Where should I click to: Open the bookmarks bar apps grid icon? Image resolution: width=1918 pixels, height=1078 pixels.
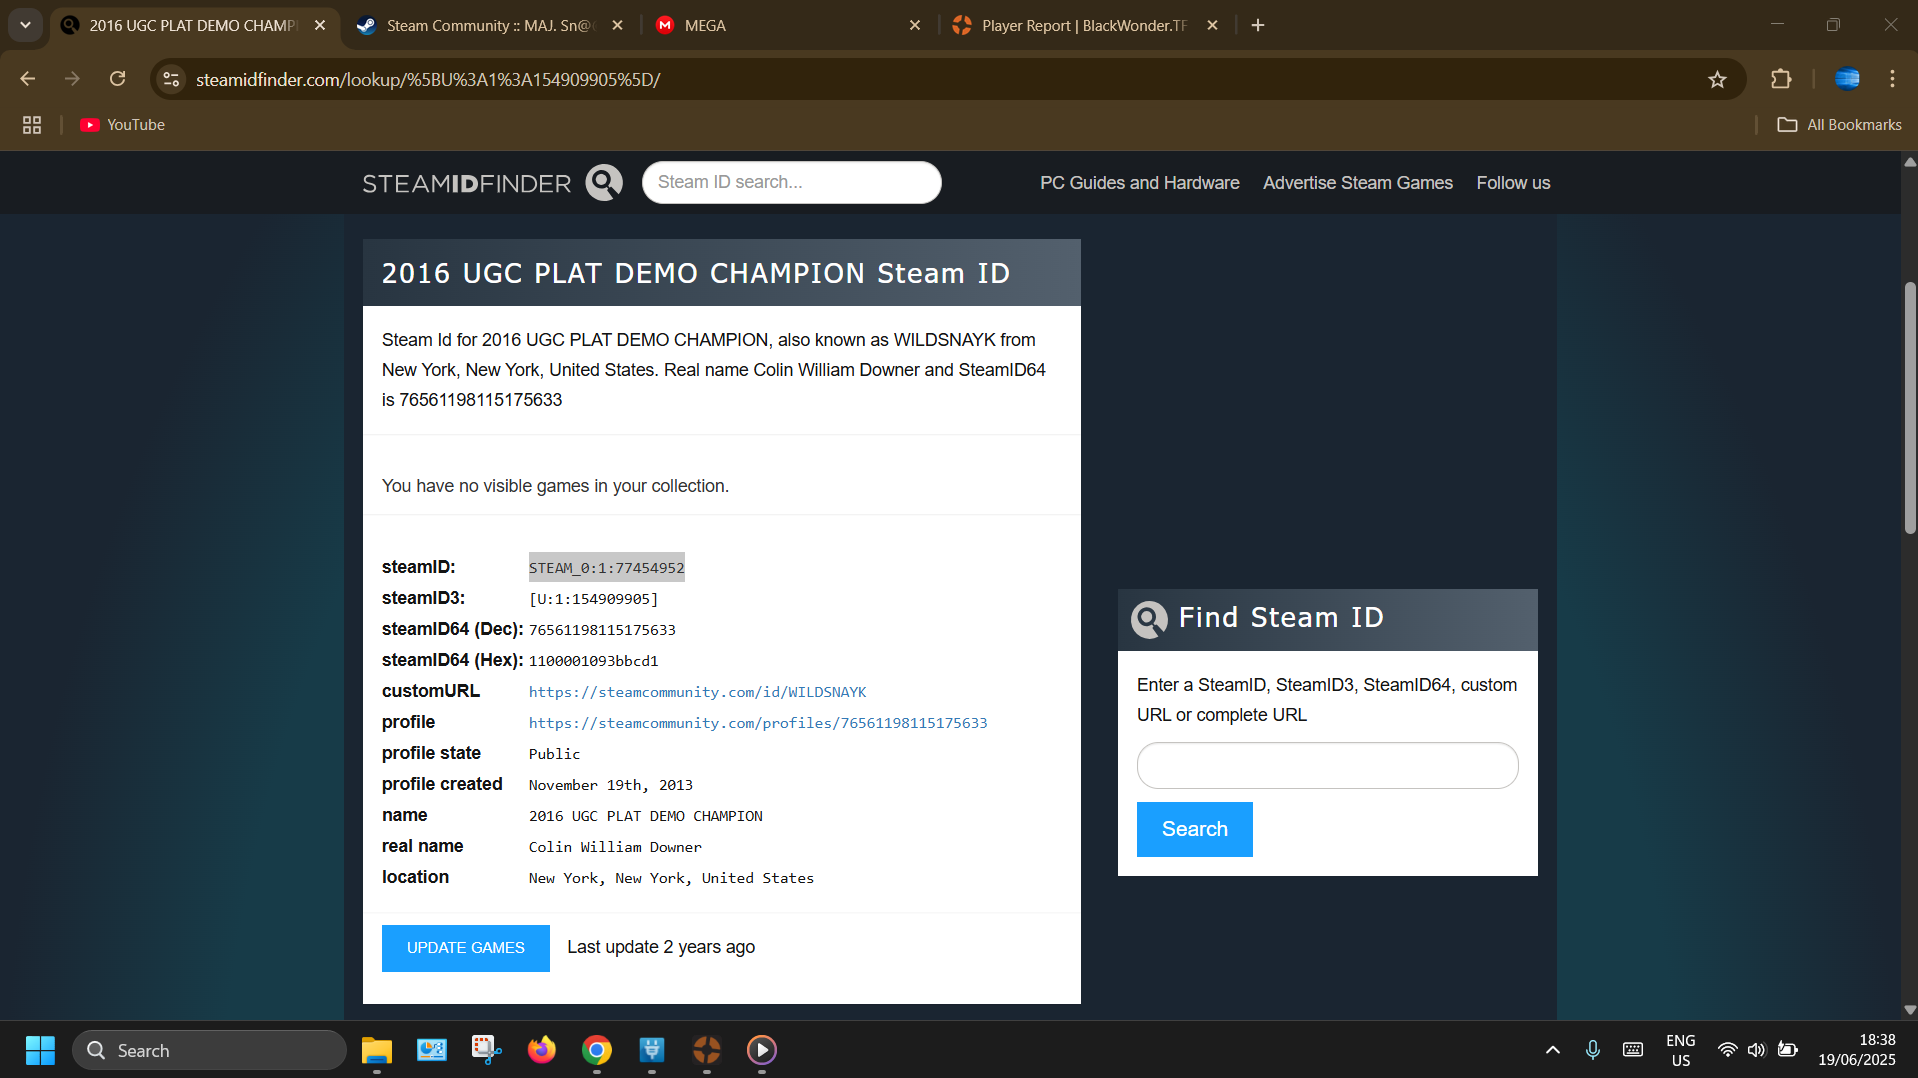(x=32, y=125)
